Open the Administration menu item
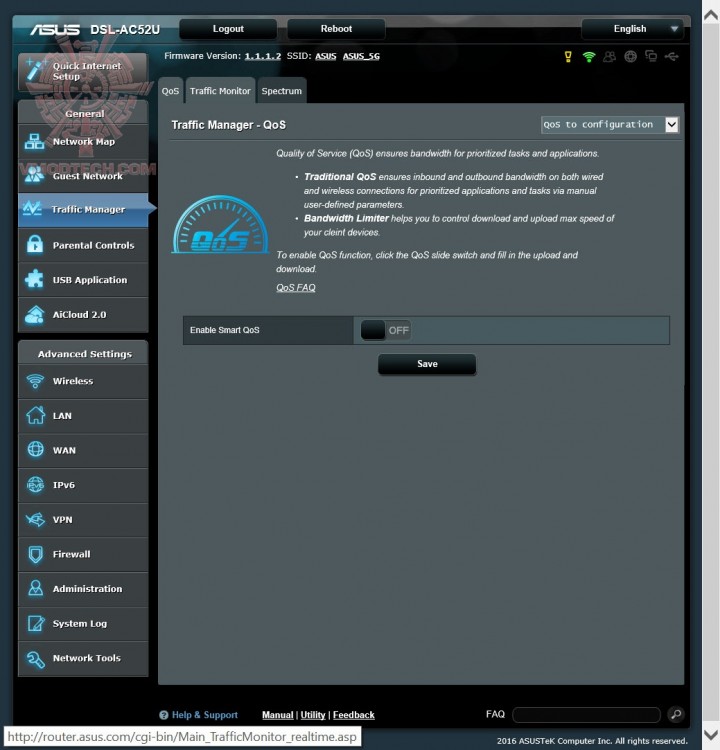 click(83, 589)
